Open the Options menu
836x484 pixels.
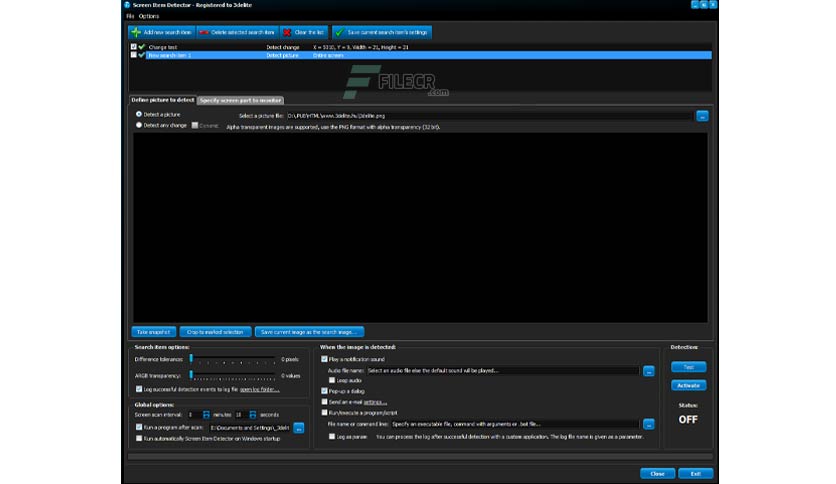[149, 16]
